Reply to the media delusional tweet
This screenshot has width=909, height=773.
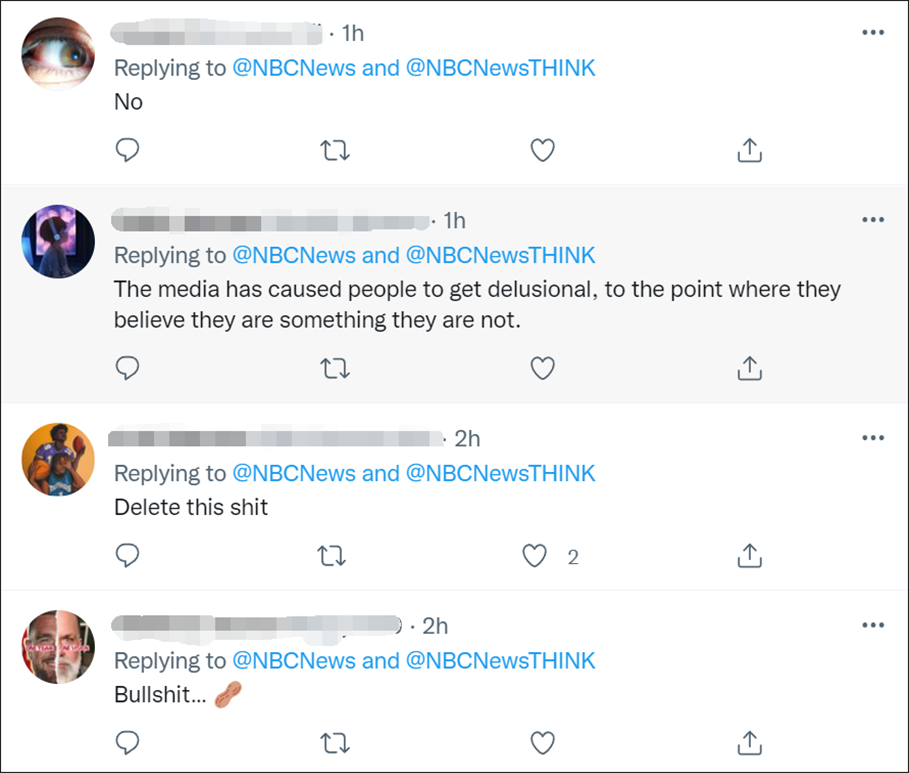tap(127, 369)
